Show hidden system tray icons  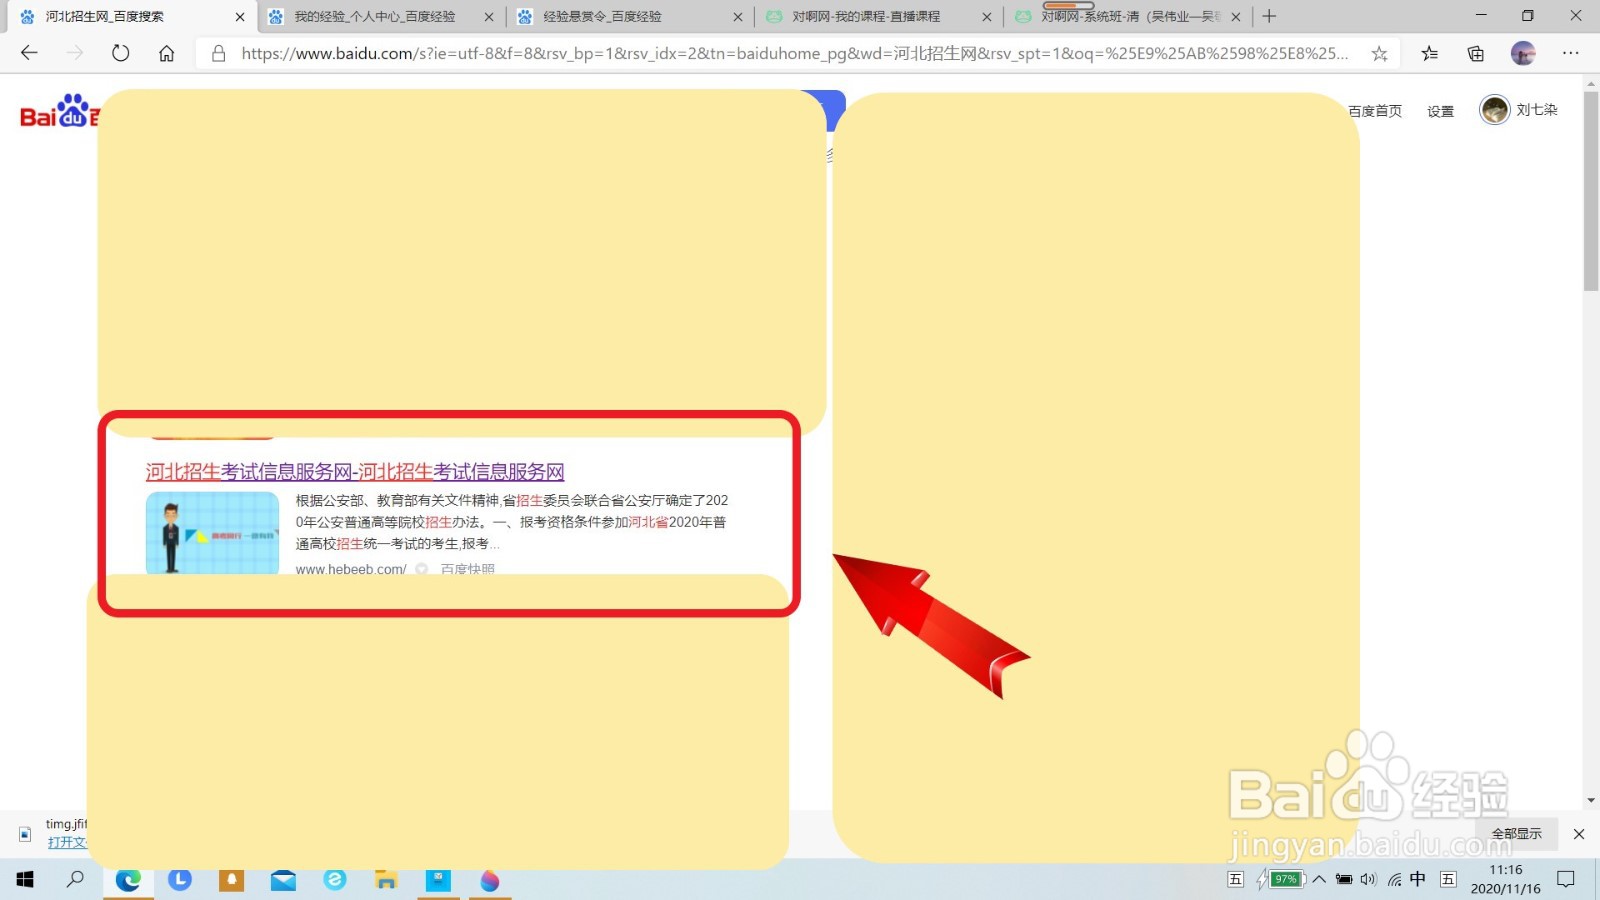click(x=1319, y=879)
